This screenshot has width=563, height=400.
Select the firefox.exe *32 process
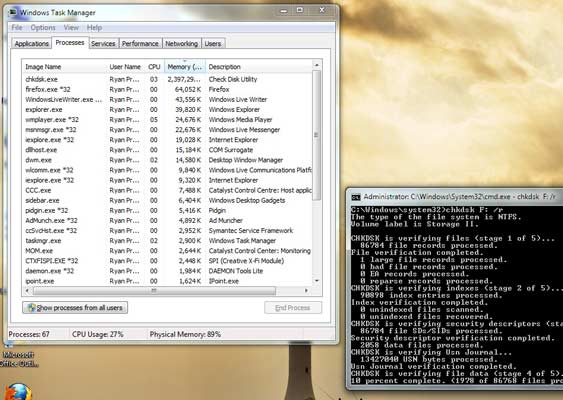[167, 89]
